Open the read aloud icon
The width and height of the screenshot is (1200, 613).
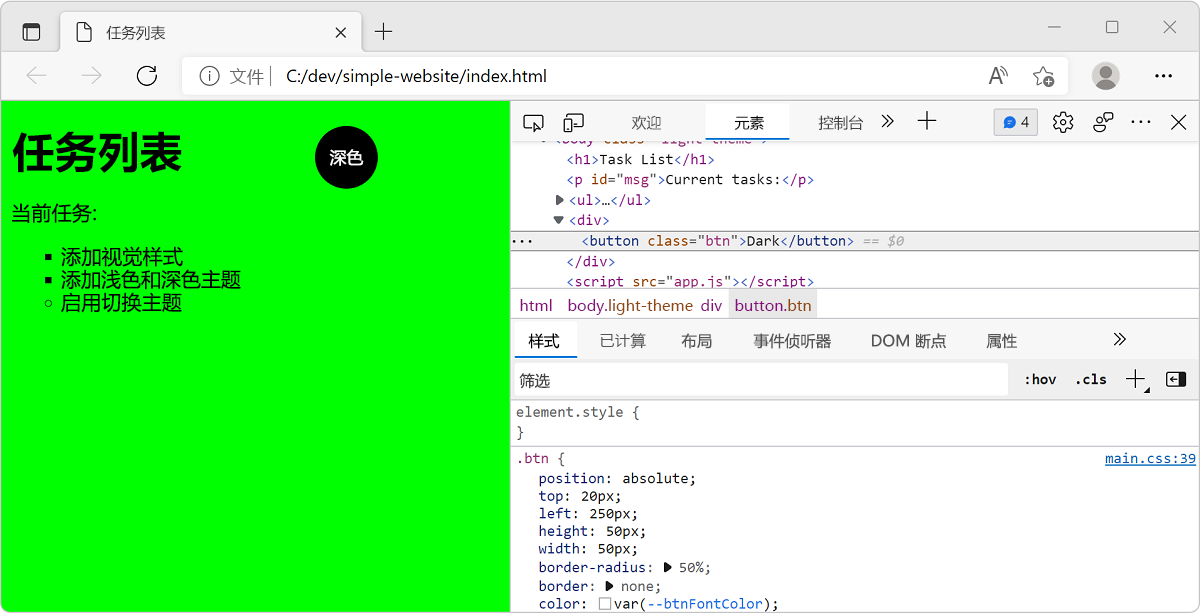pos(998,76)
